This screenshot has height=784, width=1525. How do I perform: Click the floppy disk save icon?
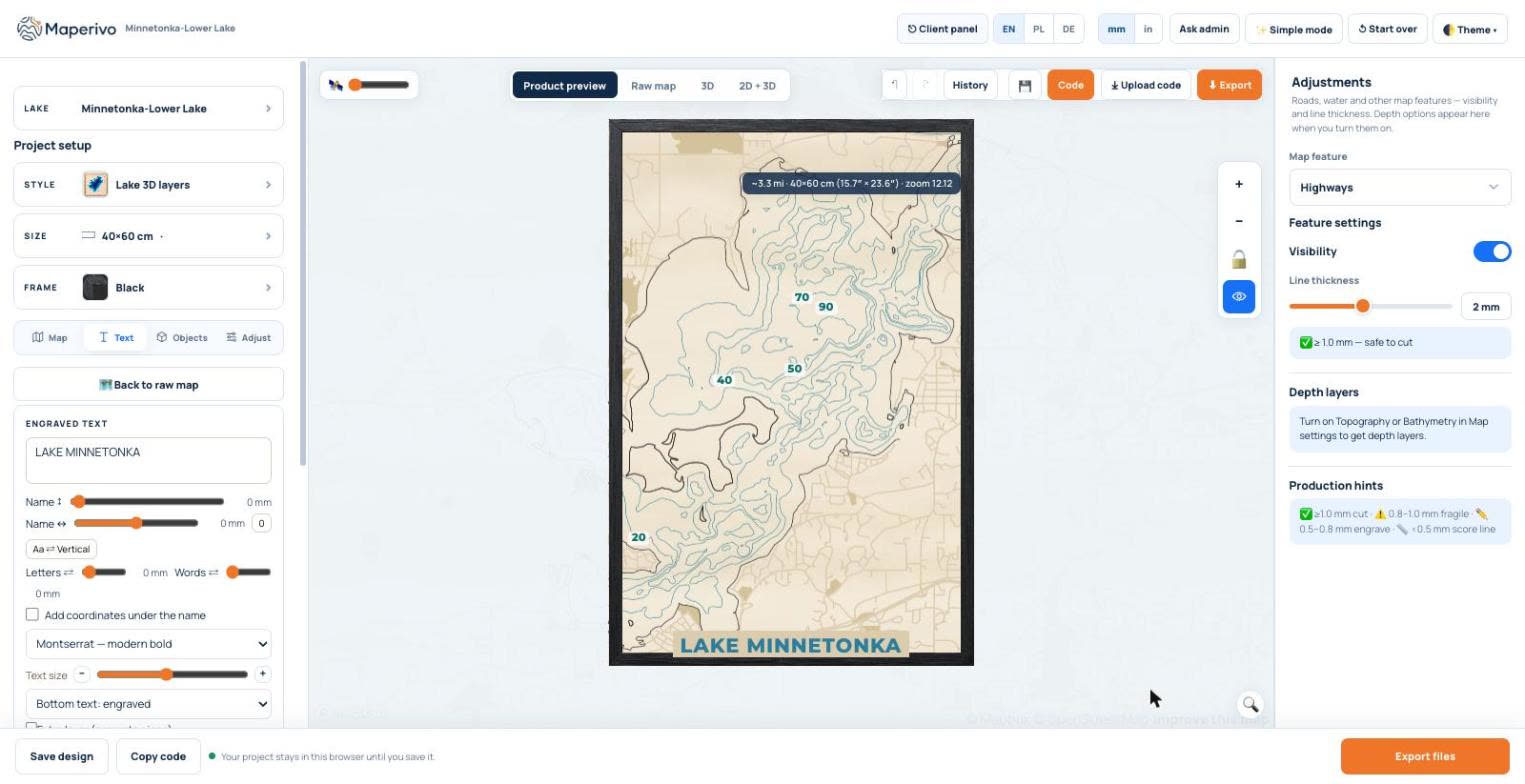click(1025, 86)
